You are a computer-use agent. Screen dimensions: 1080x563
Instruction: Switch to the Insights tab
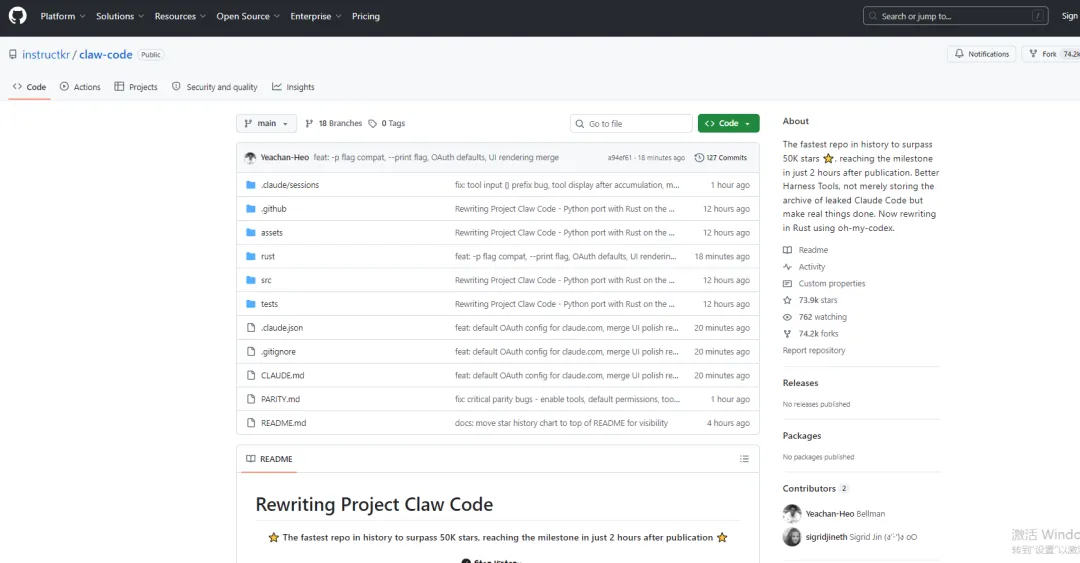coord(293,87)
